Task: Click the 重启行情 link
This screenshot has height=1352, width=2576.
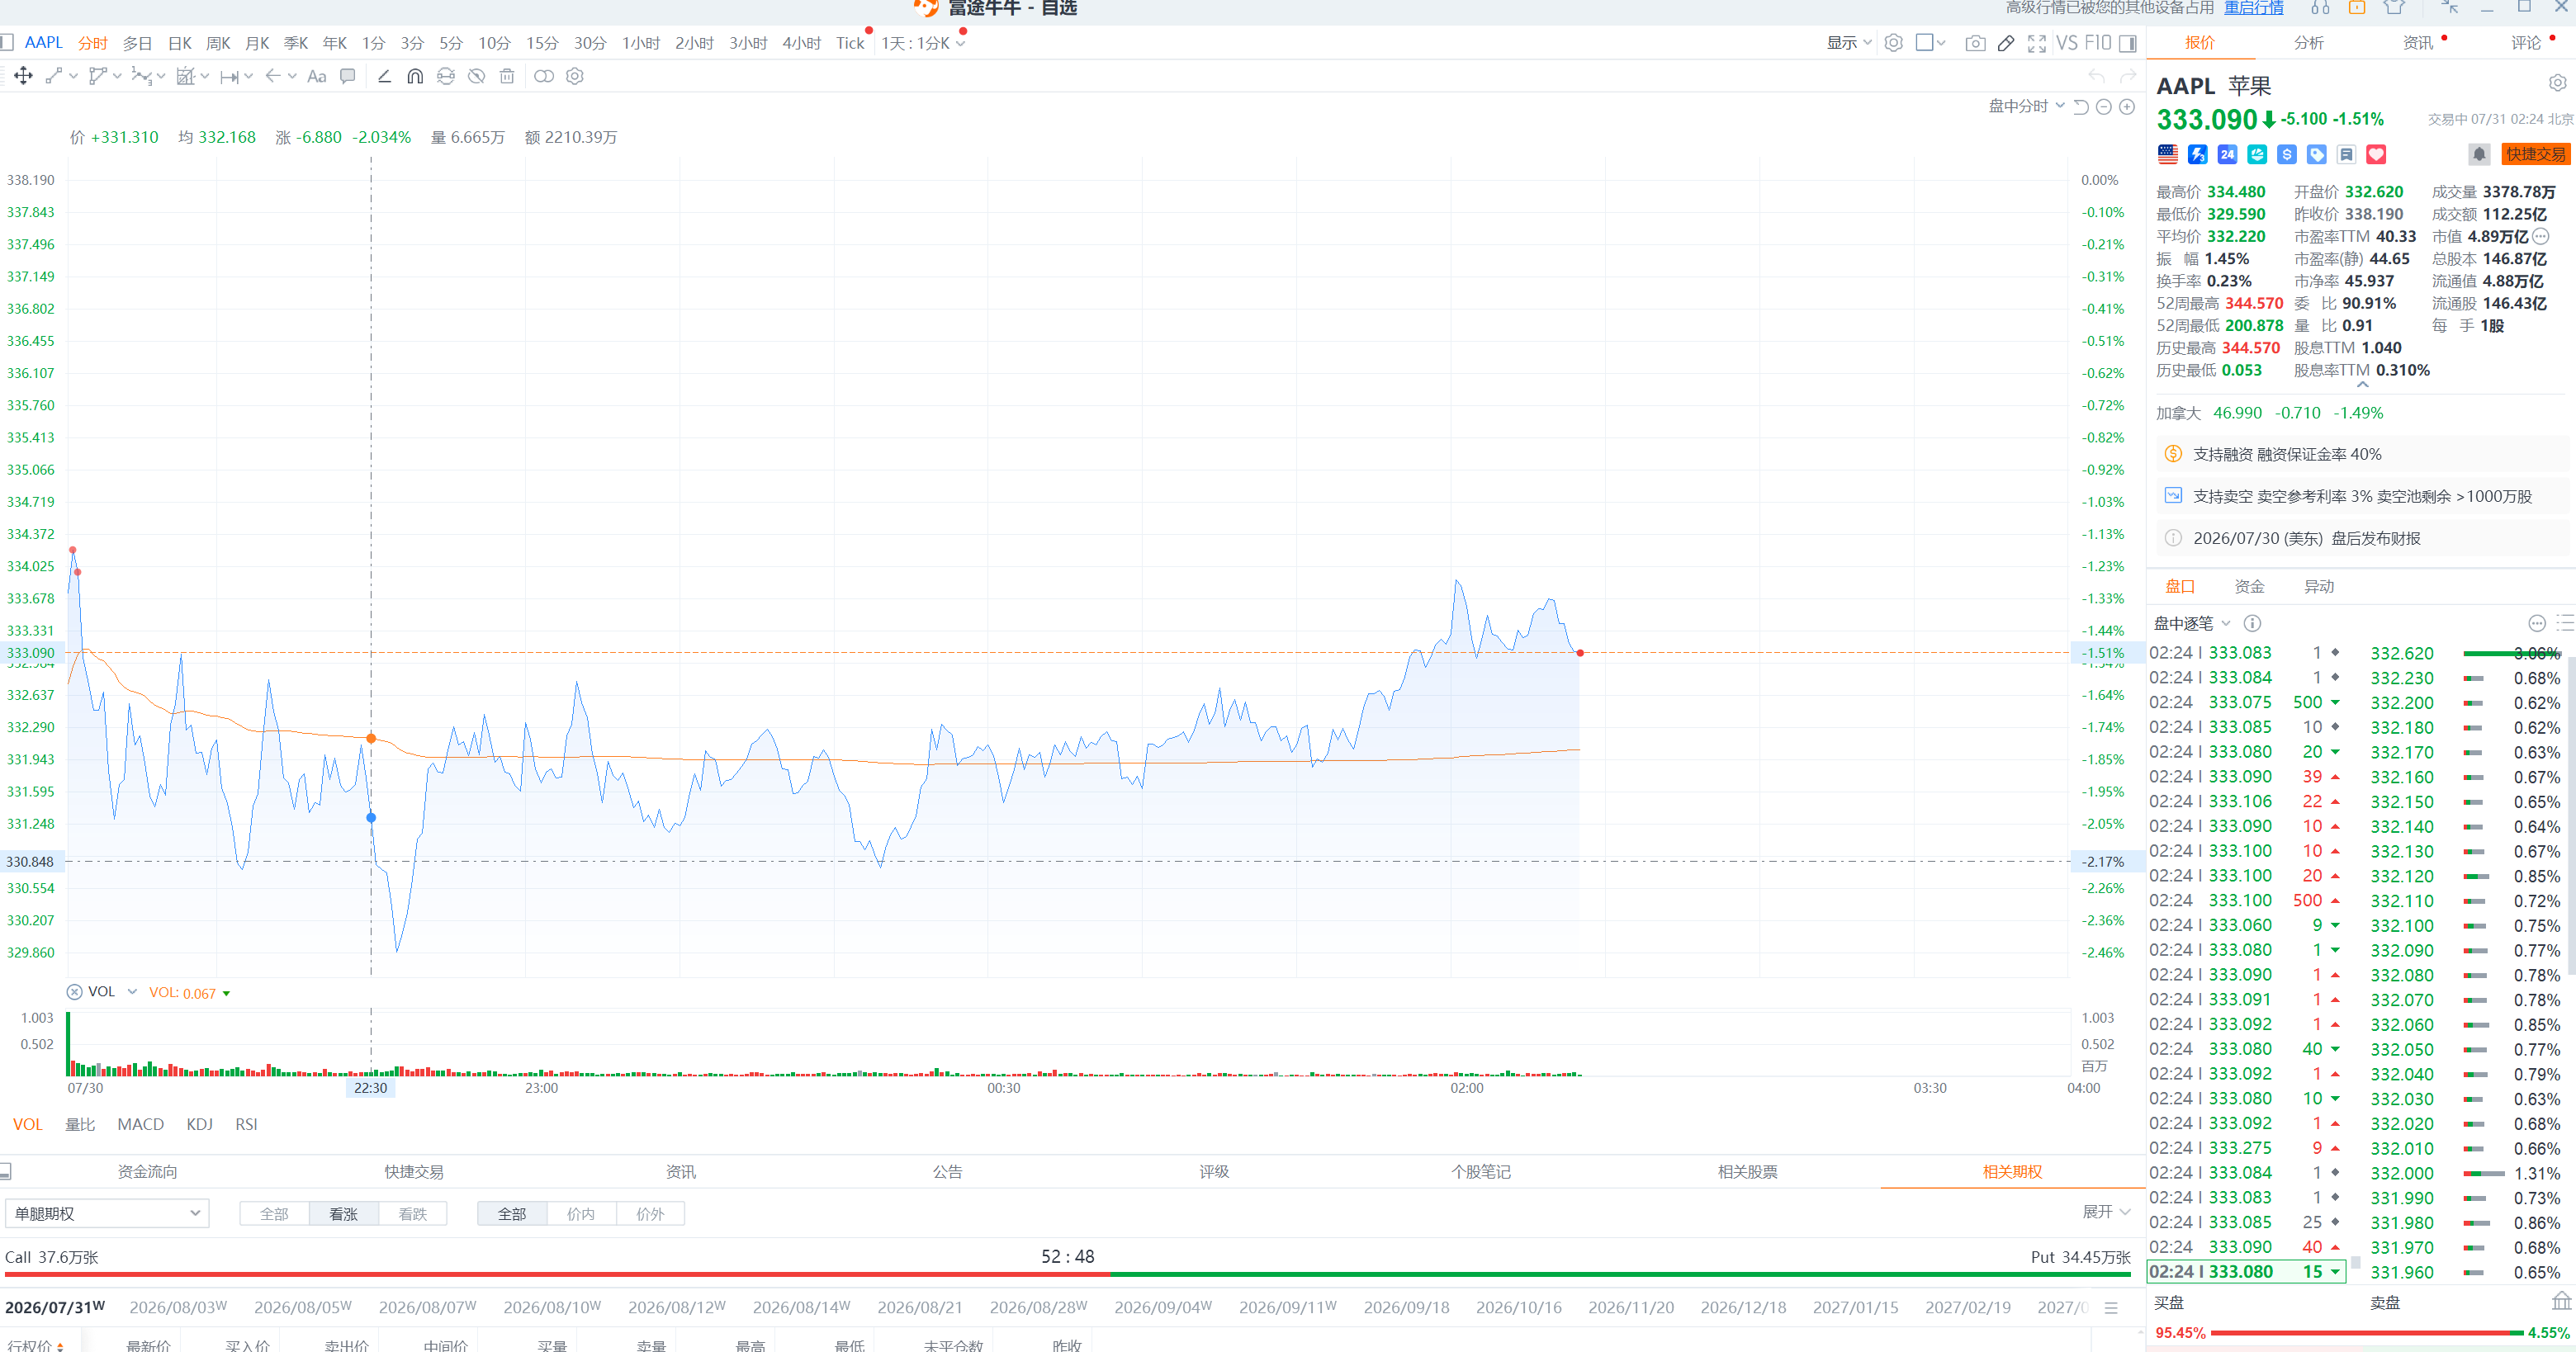Action: pos(2254,8)
